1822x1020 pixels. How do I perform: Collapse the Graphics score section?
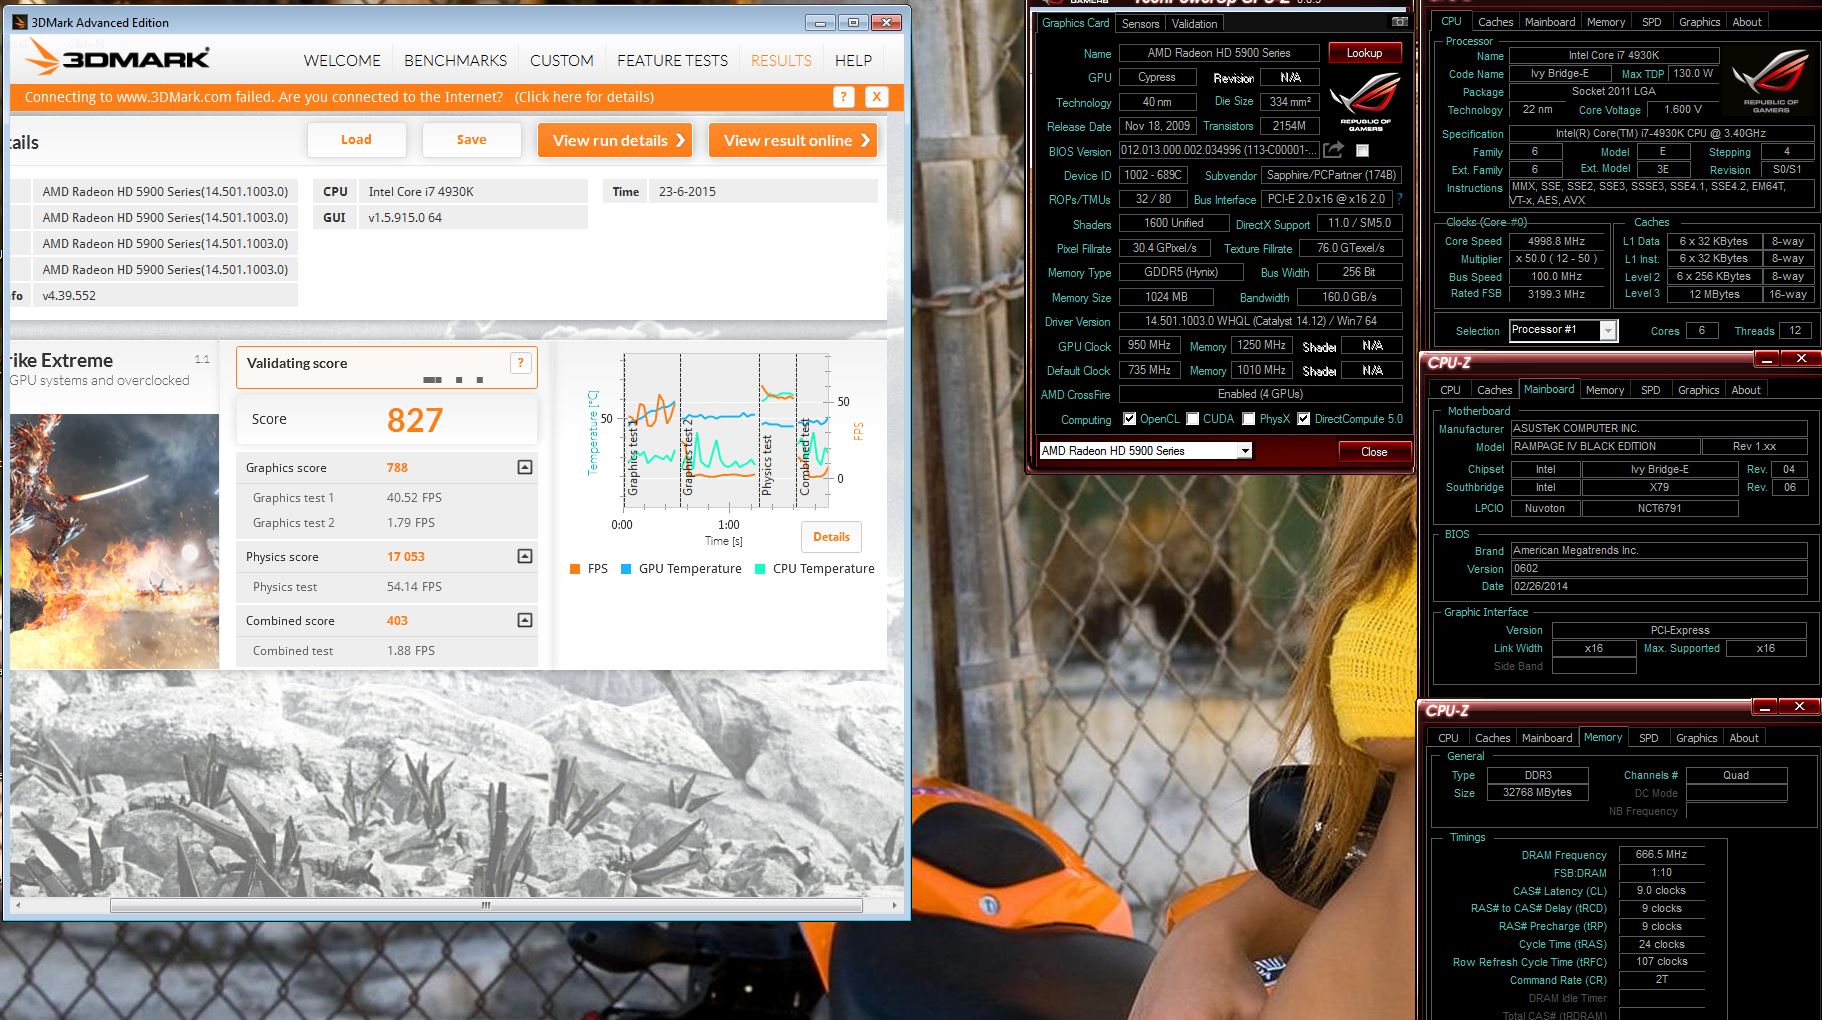525,467
